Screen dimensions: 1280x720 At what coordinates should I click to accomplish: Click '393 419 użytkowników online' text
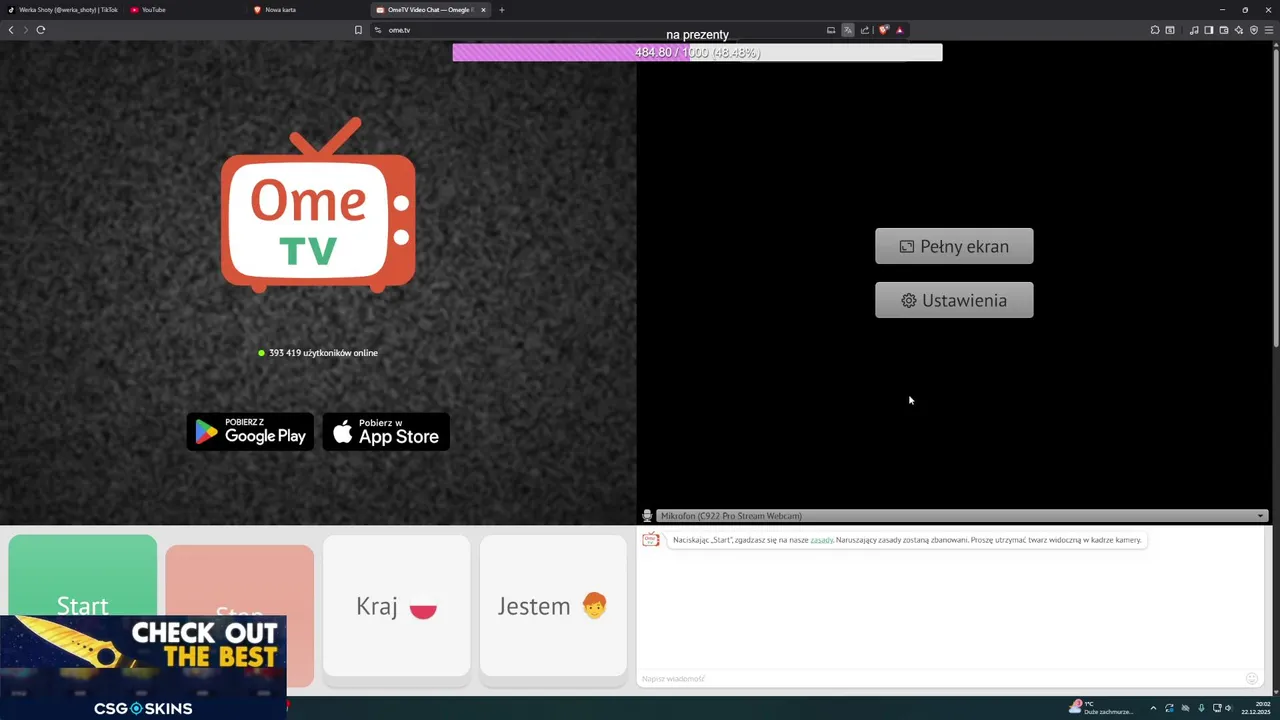coord(323,353)
